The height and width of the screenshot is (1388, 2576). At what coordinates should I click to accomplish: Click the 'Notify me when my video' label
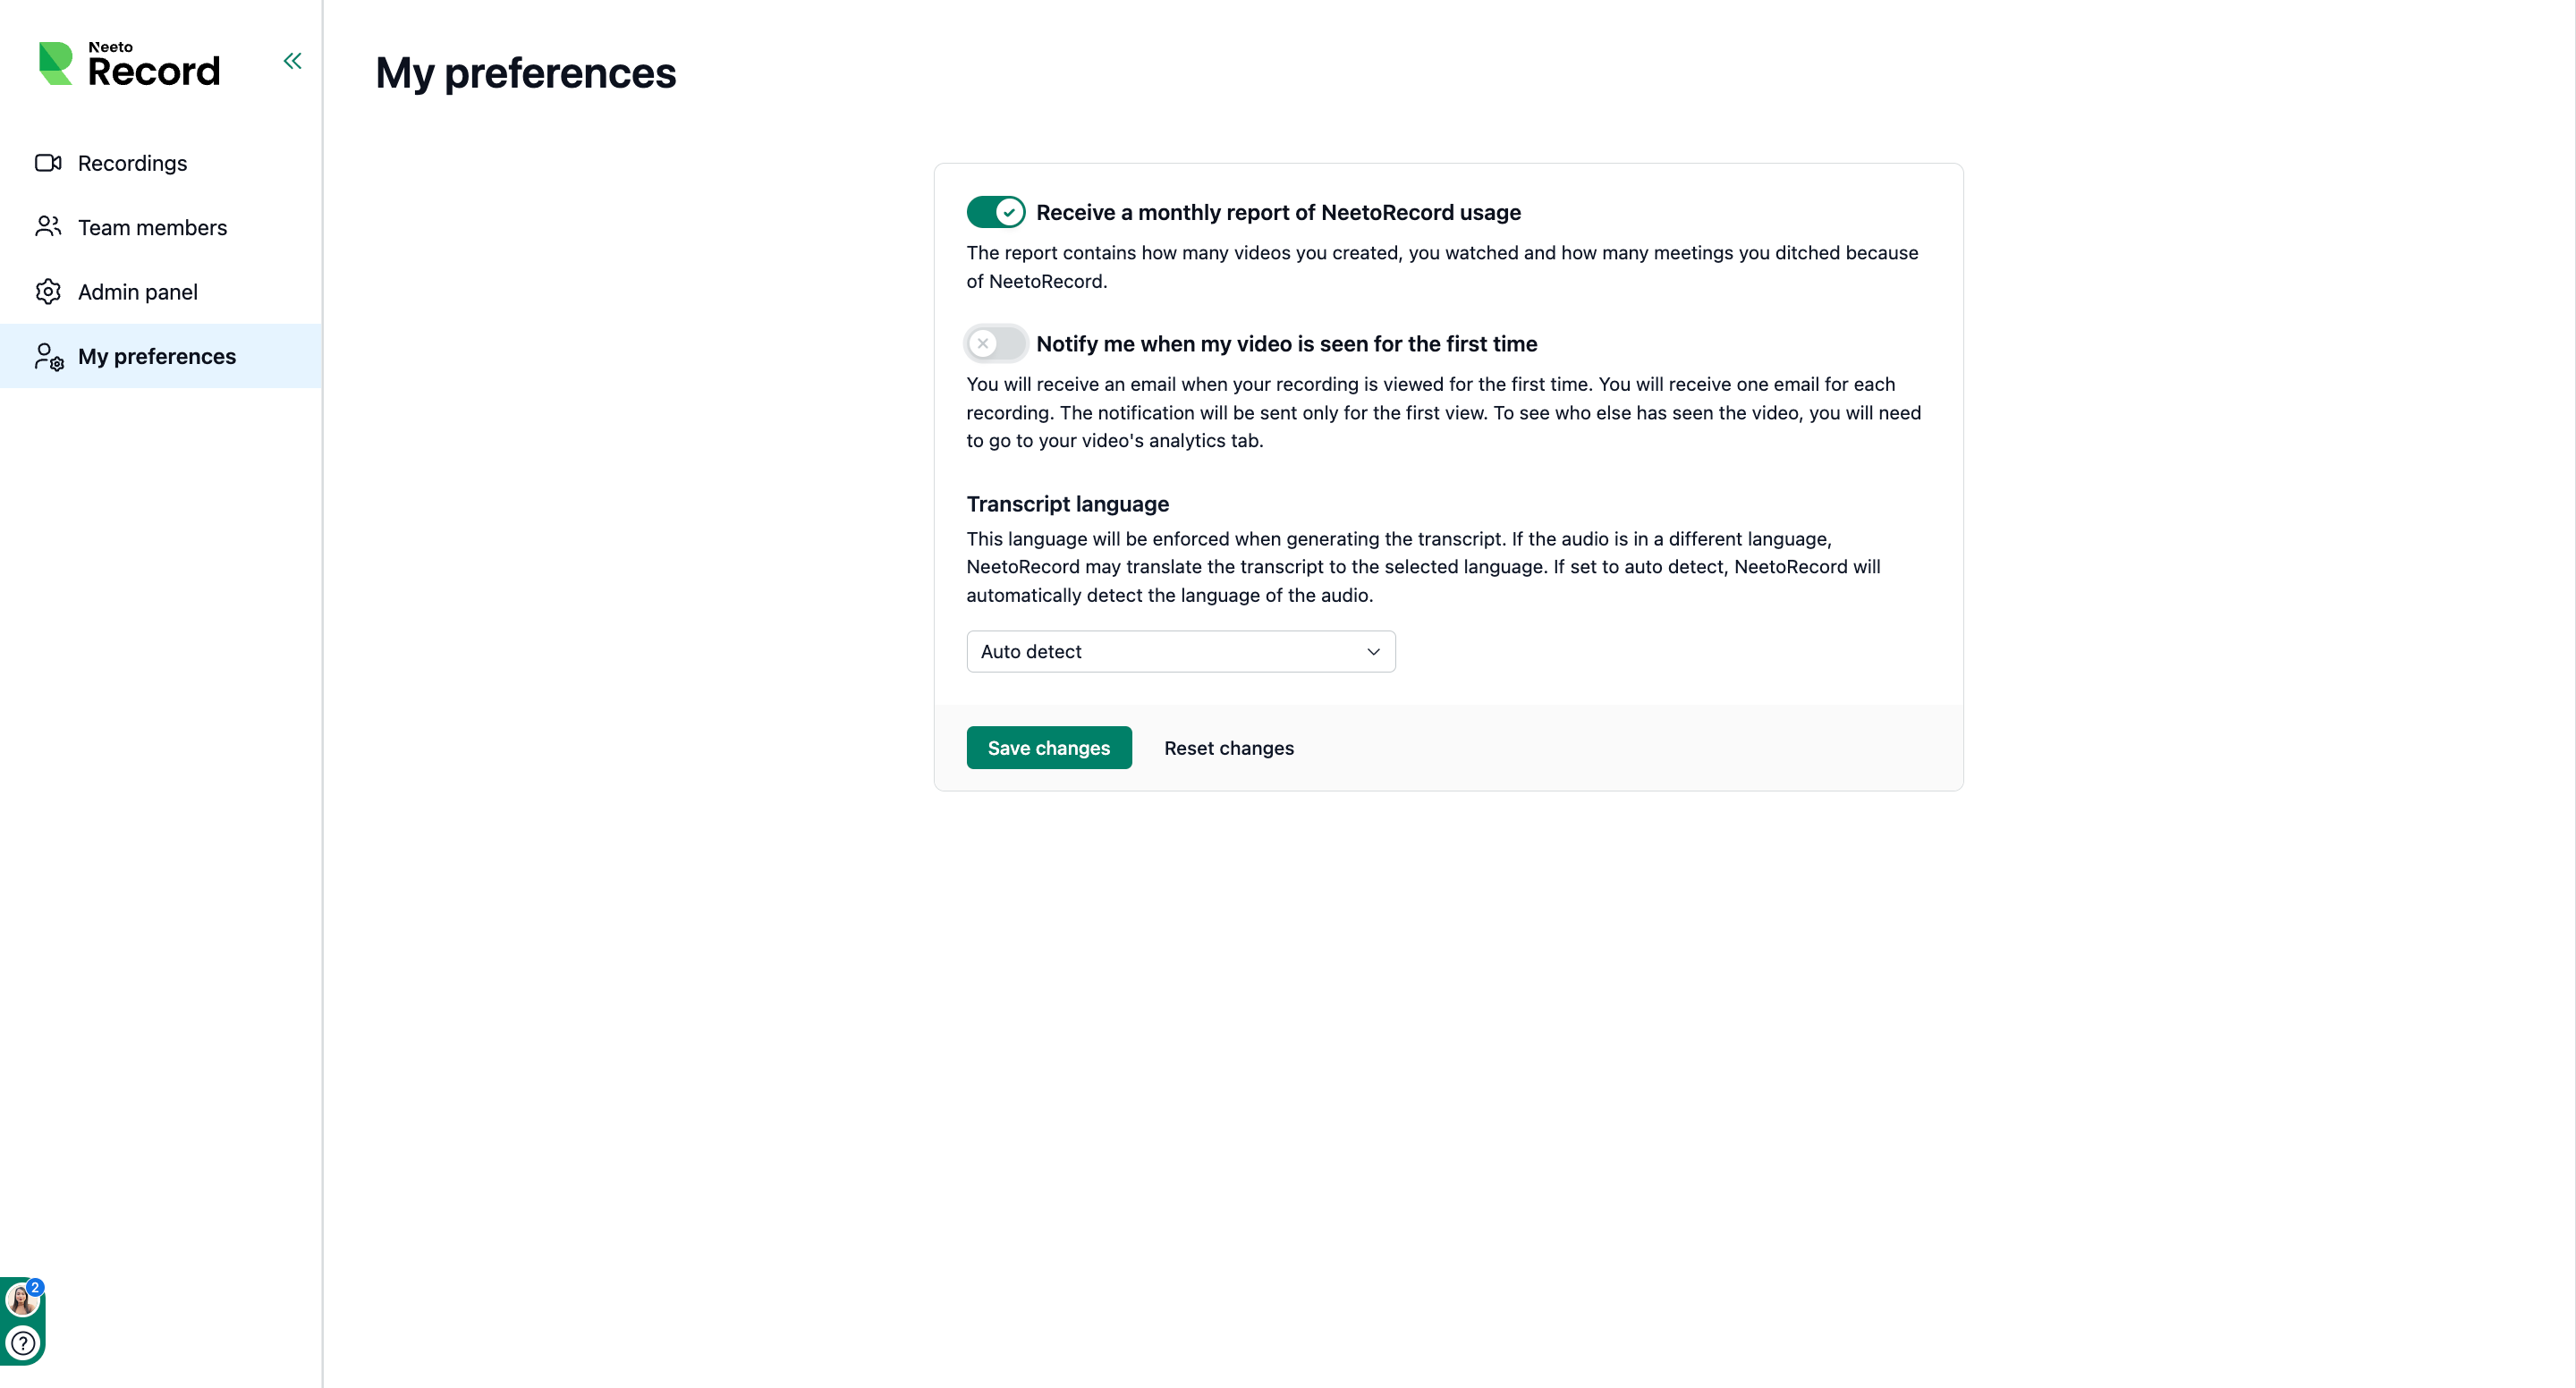[1286, 343]
